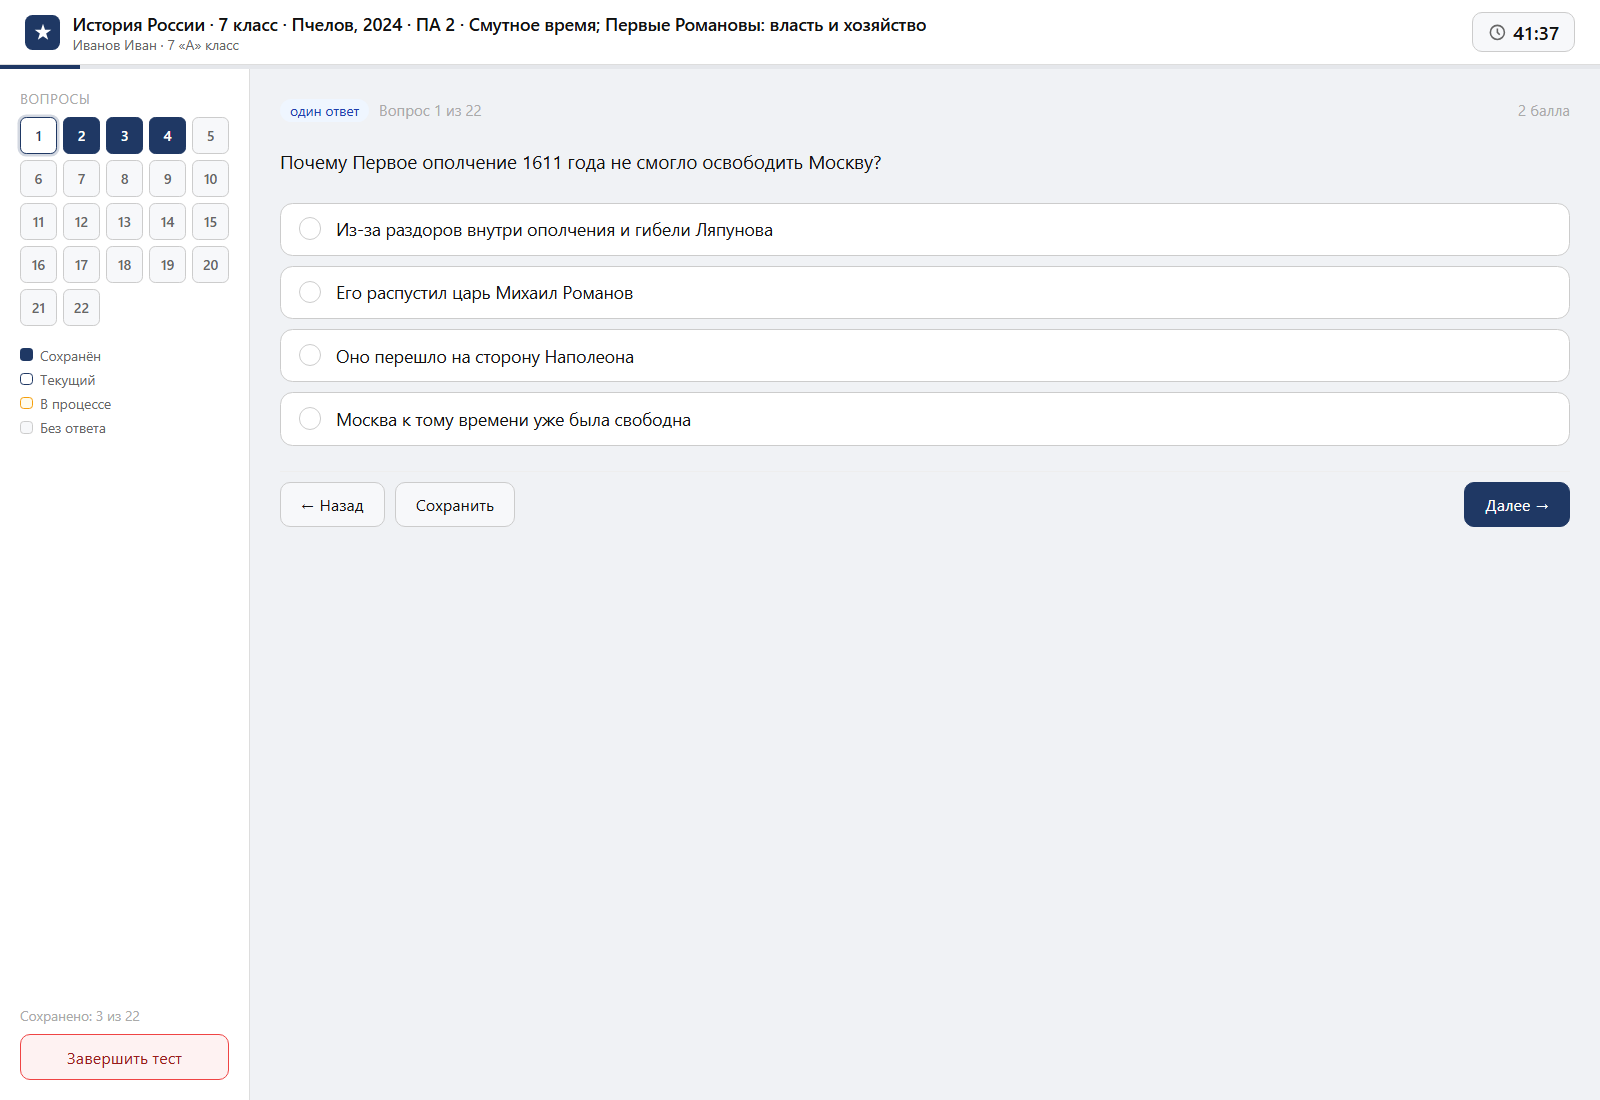Choose option about Napoleon's side
This screenshot has width=1600, height=1100.
pos(924,356)
